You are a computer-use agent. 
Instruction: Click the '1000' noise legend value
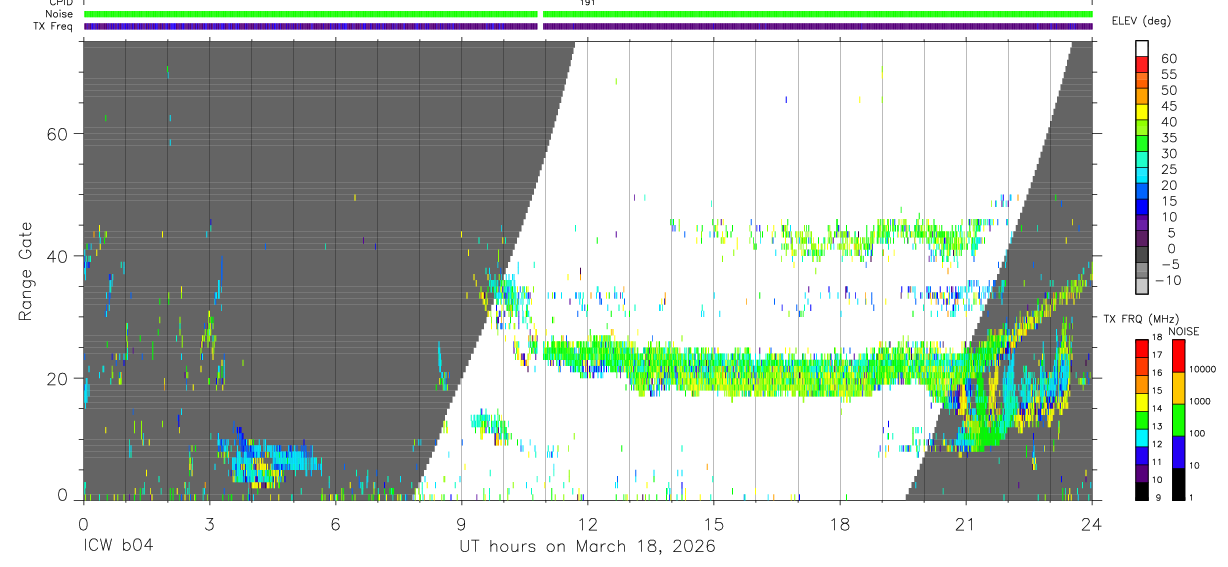tap(1199, 401)
